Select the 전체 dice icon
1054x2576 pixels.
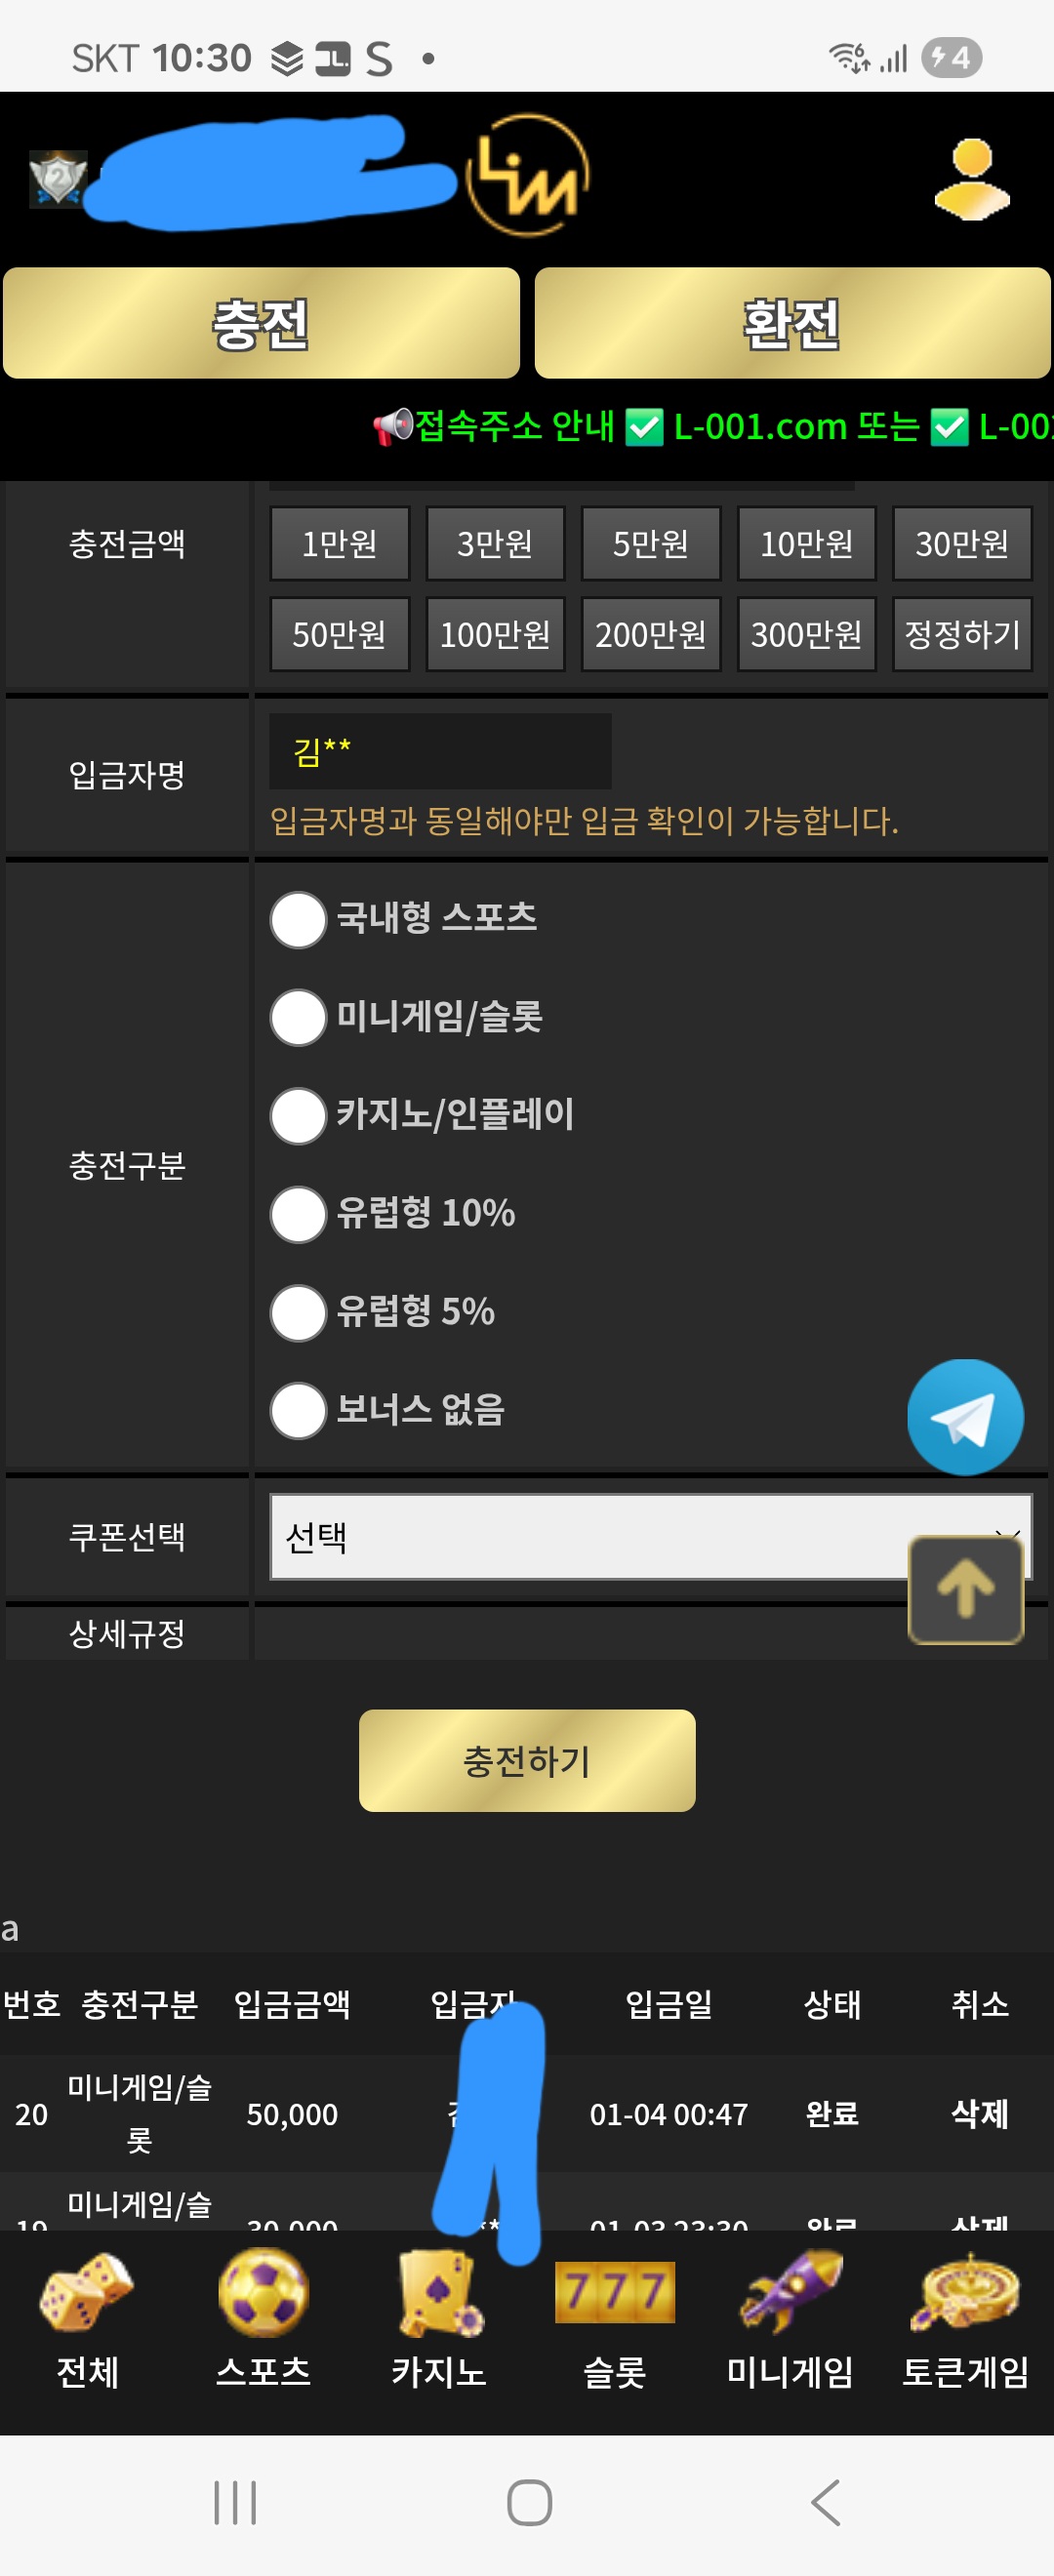click(86, 2295)
